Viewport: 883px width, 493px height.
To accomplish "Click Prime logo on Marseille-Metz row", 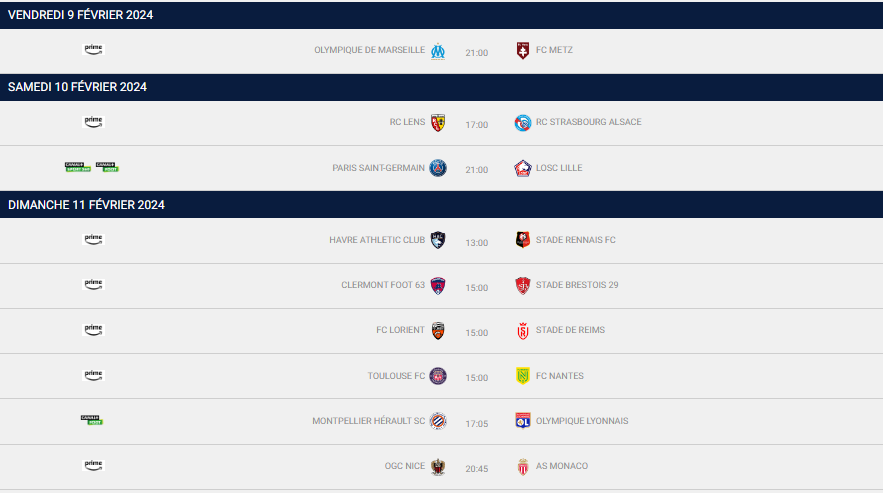I will [93, 49].
